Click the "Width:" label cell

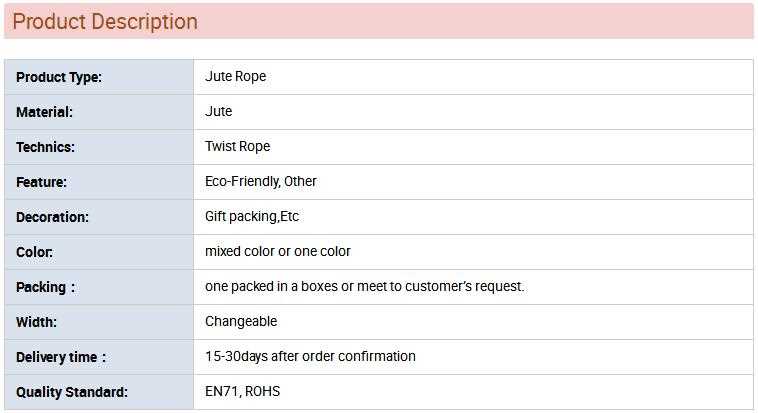37,322
